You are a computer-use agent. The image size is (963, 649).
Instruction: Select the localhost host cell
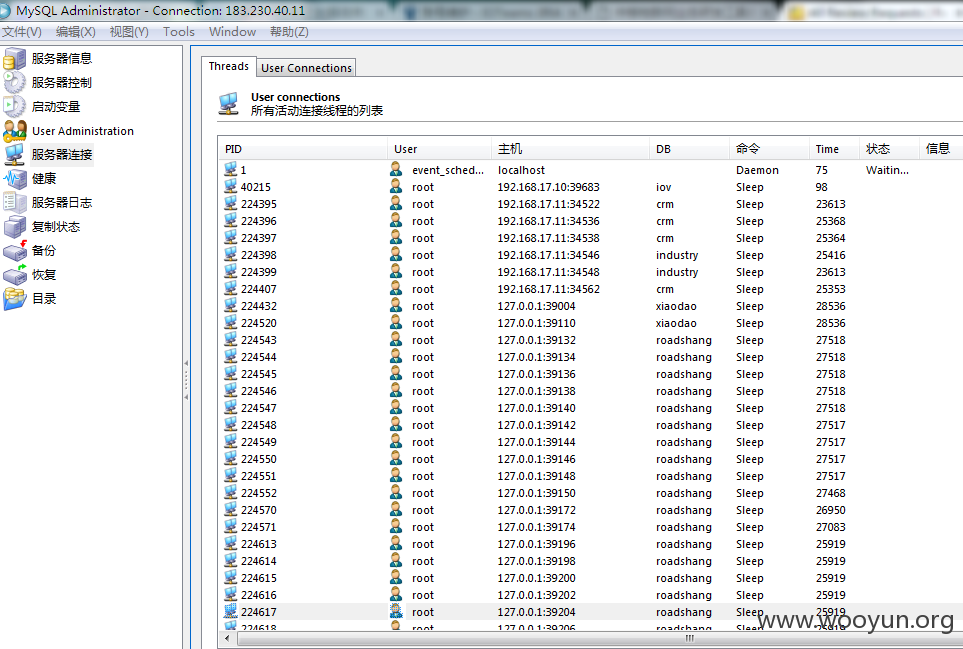[x=521, y=170]
